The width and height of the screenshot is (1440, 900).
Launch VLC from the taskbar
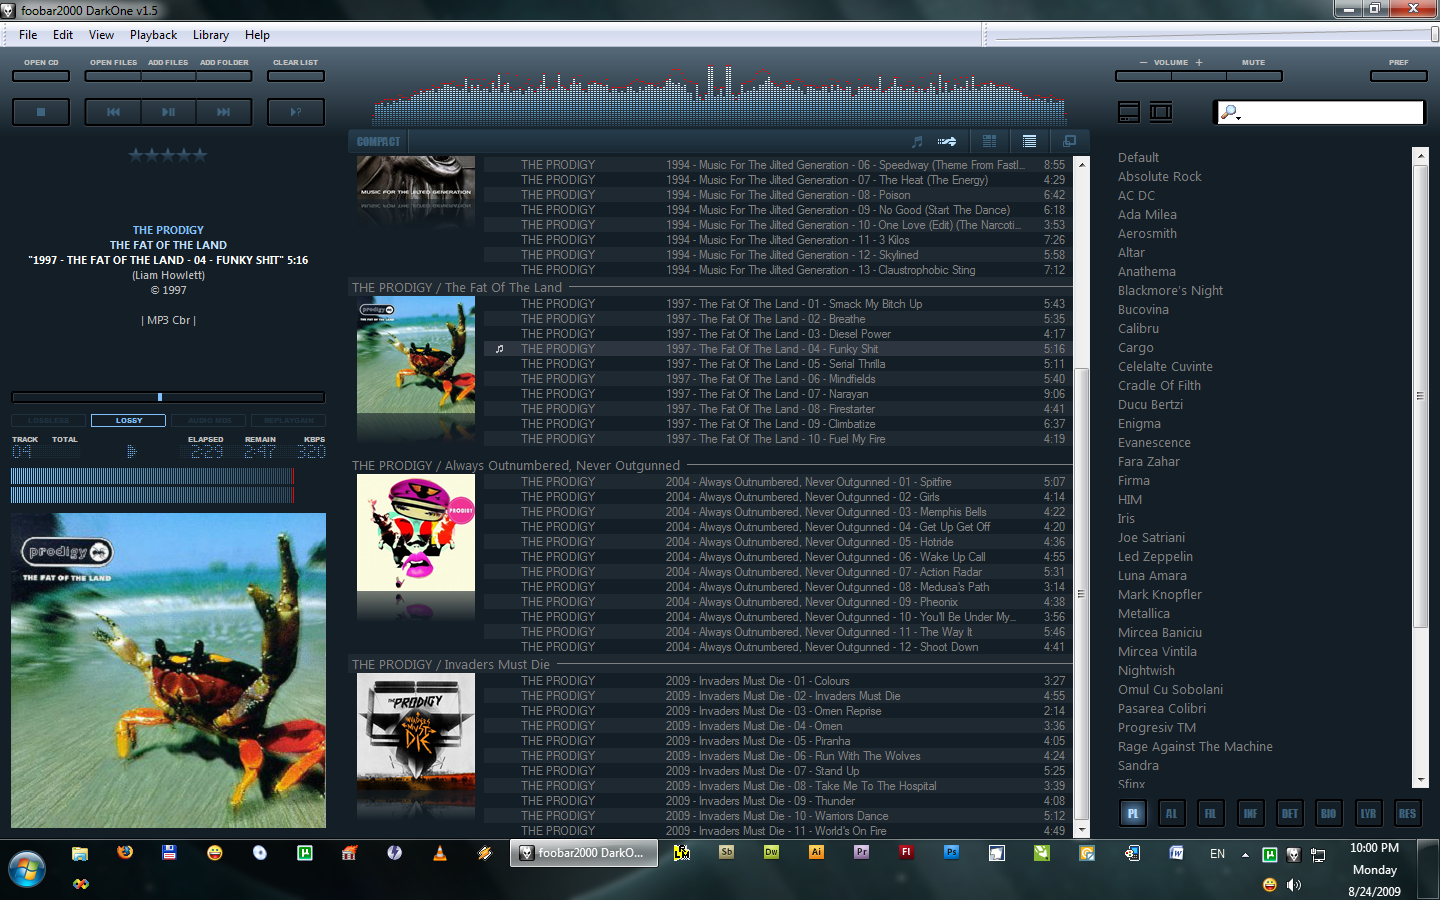pos(440,853)
